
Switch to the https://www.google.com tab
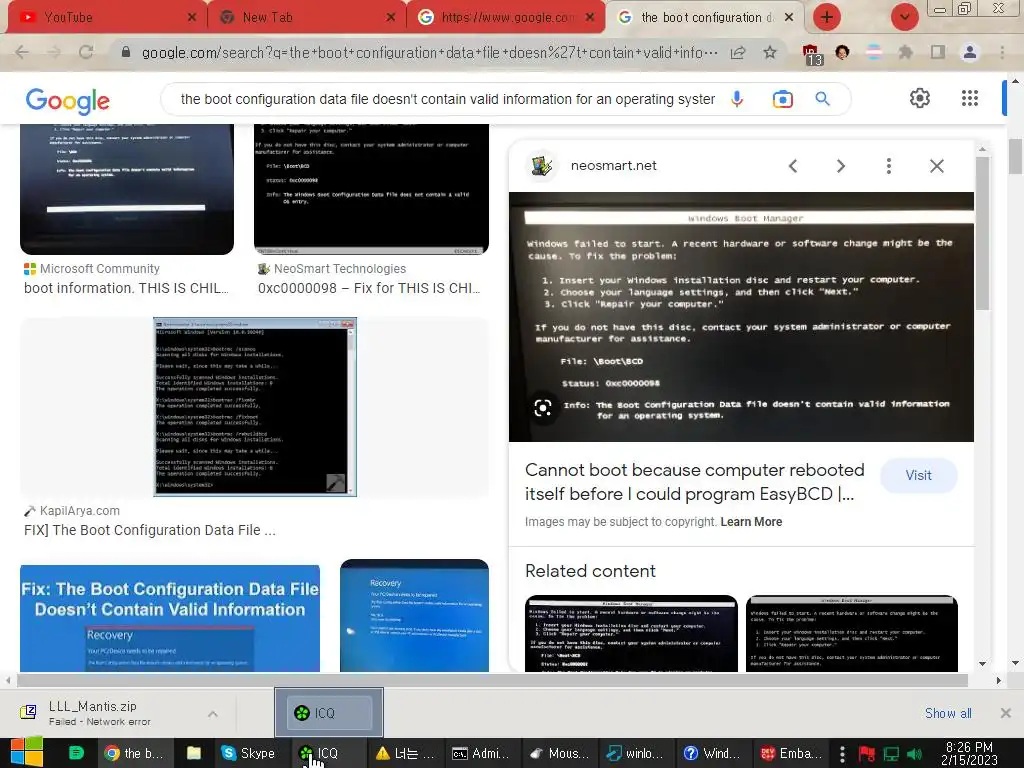(506, 18)
